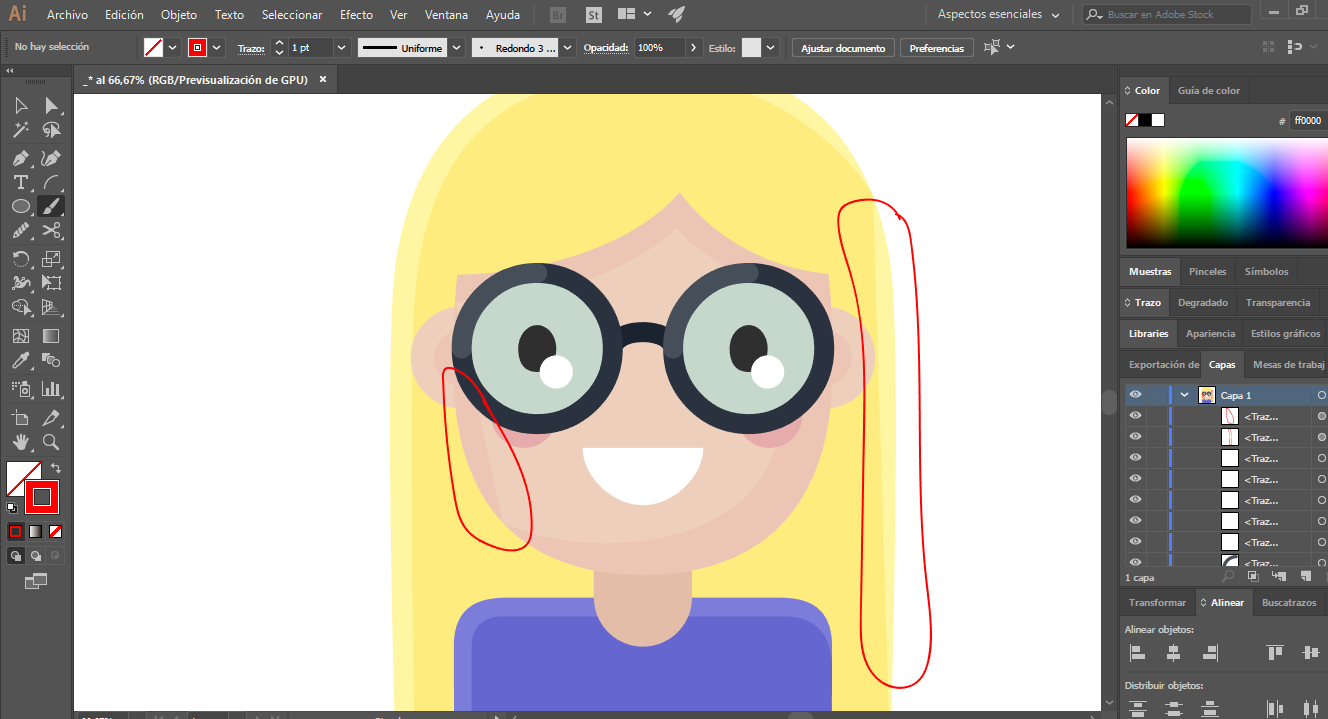Click the Preferencias button

(x=936, y=48)
